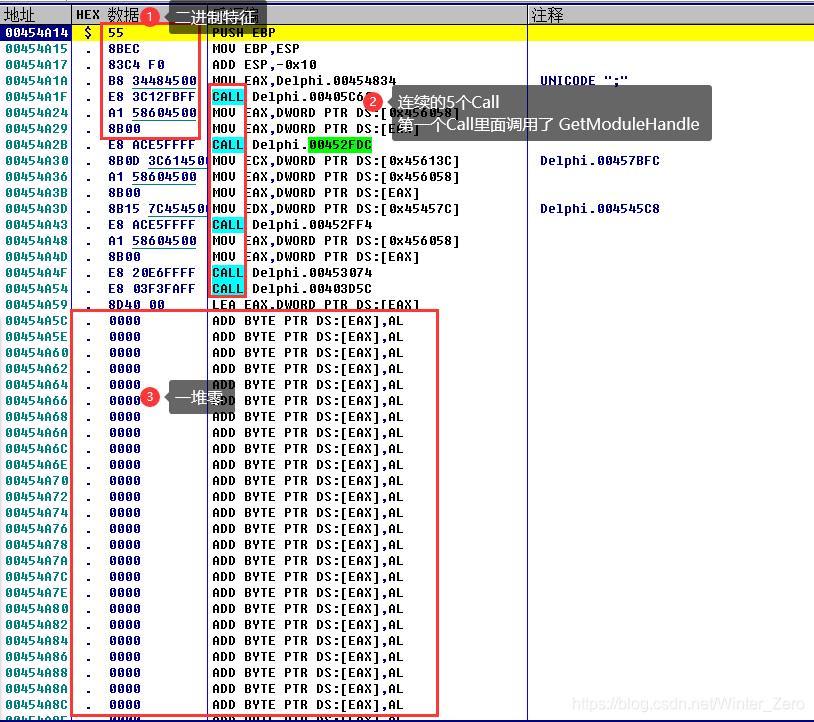The height and width of the screenshot is (722, 814).
Task: Select hex bytes 8D40 00
Action: click(136, 305)
